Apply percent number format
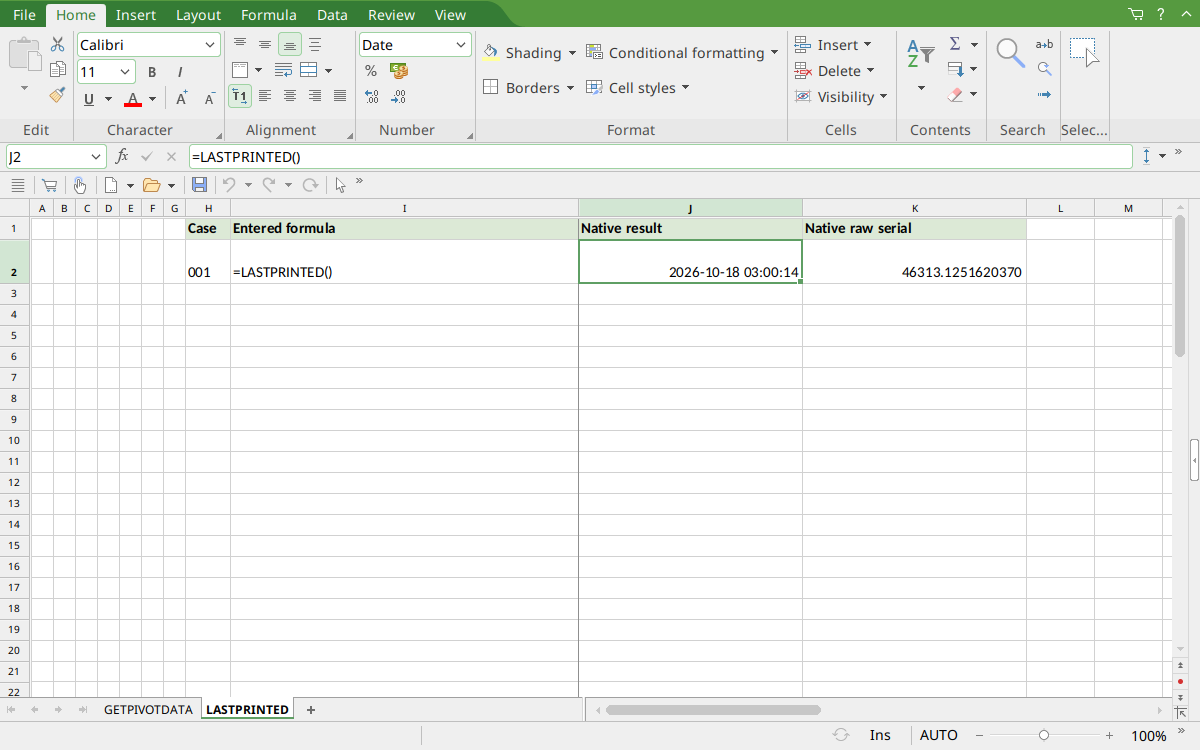Viewport: 1200px width, 750px height. click(x=371, y=71)
